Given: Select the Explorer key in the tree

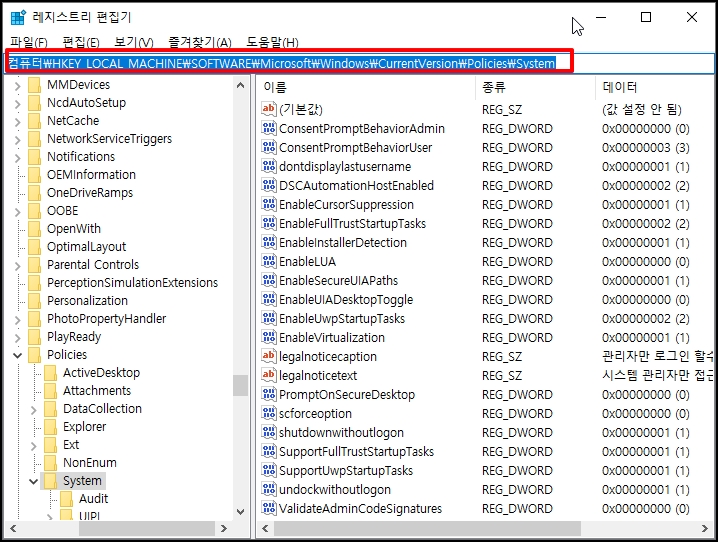Looking at the screenshot, I should pyautogui.click(x=84, y=427).
